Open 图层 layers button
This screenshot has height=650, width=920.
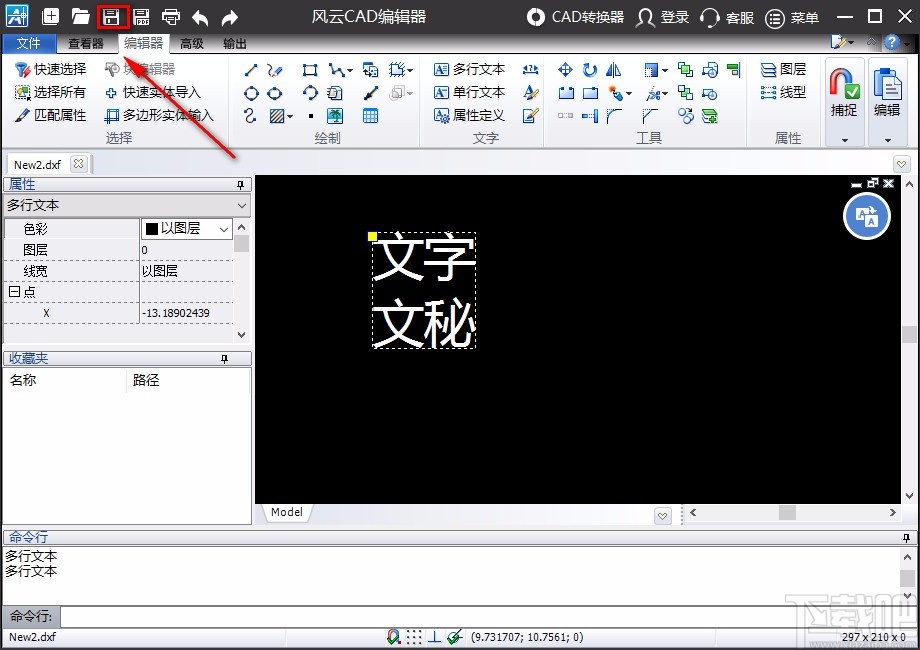click(x=783, y=69)
